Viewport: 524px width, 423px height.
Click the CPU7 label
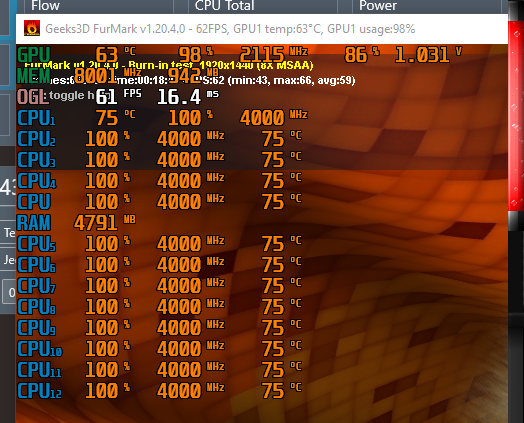pyautogui.click(x=36, y=285)
